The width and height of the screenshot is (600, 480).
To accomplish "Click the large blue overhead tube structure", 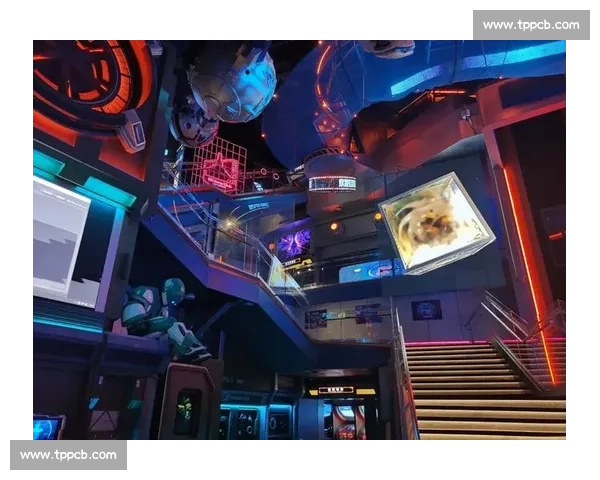I will point(400,90).
